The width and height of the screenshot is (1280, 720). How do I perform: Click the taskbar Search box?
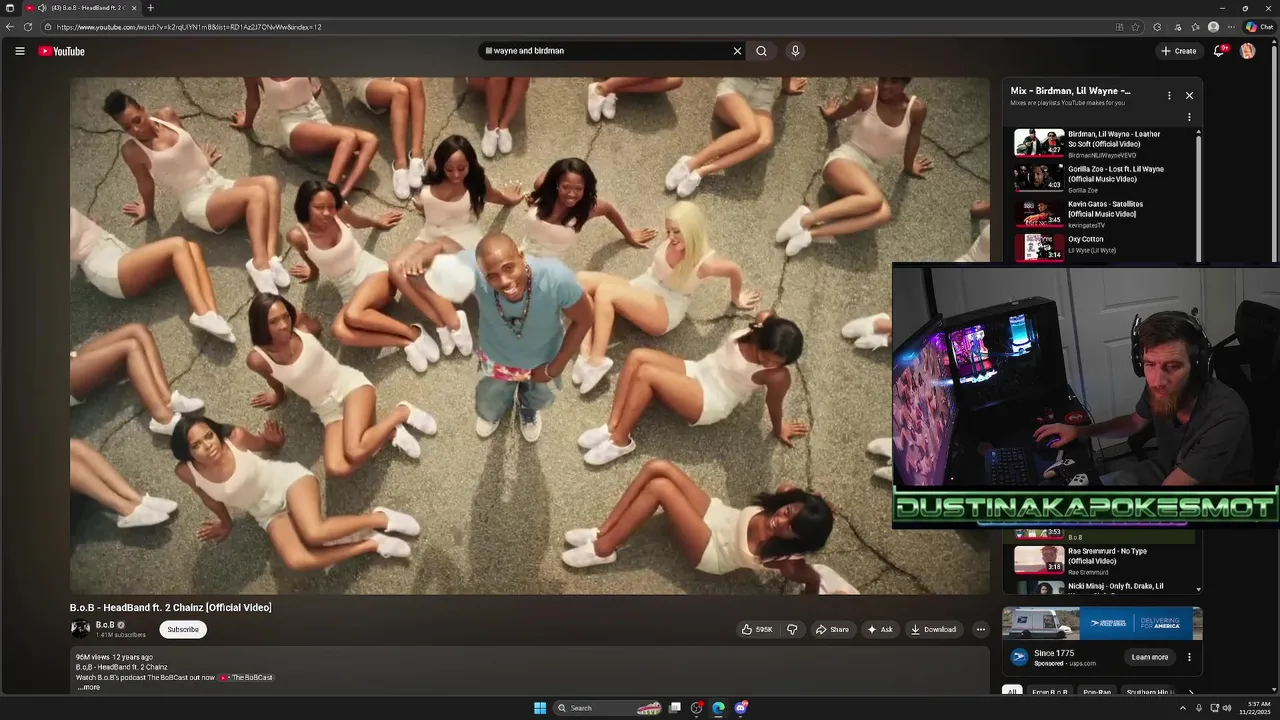(x=610, y=708)
